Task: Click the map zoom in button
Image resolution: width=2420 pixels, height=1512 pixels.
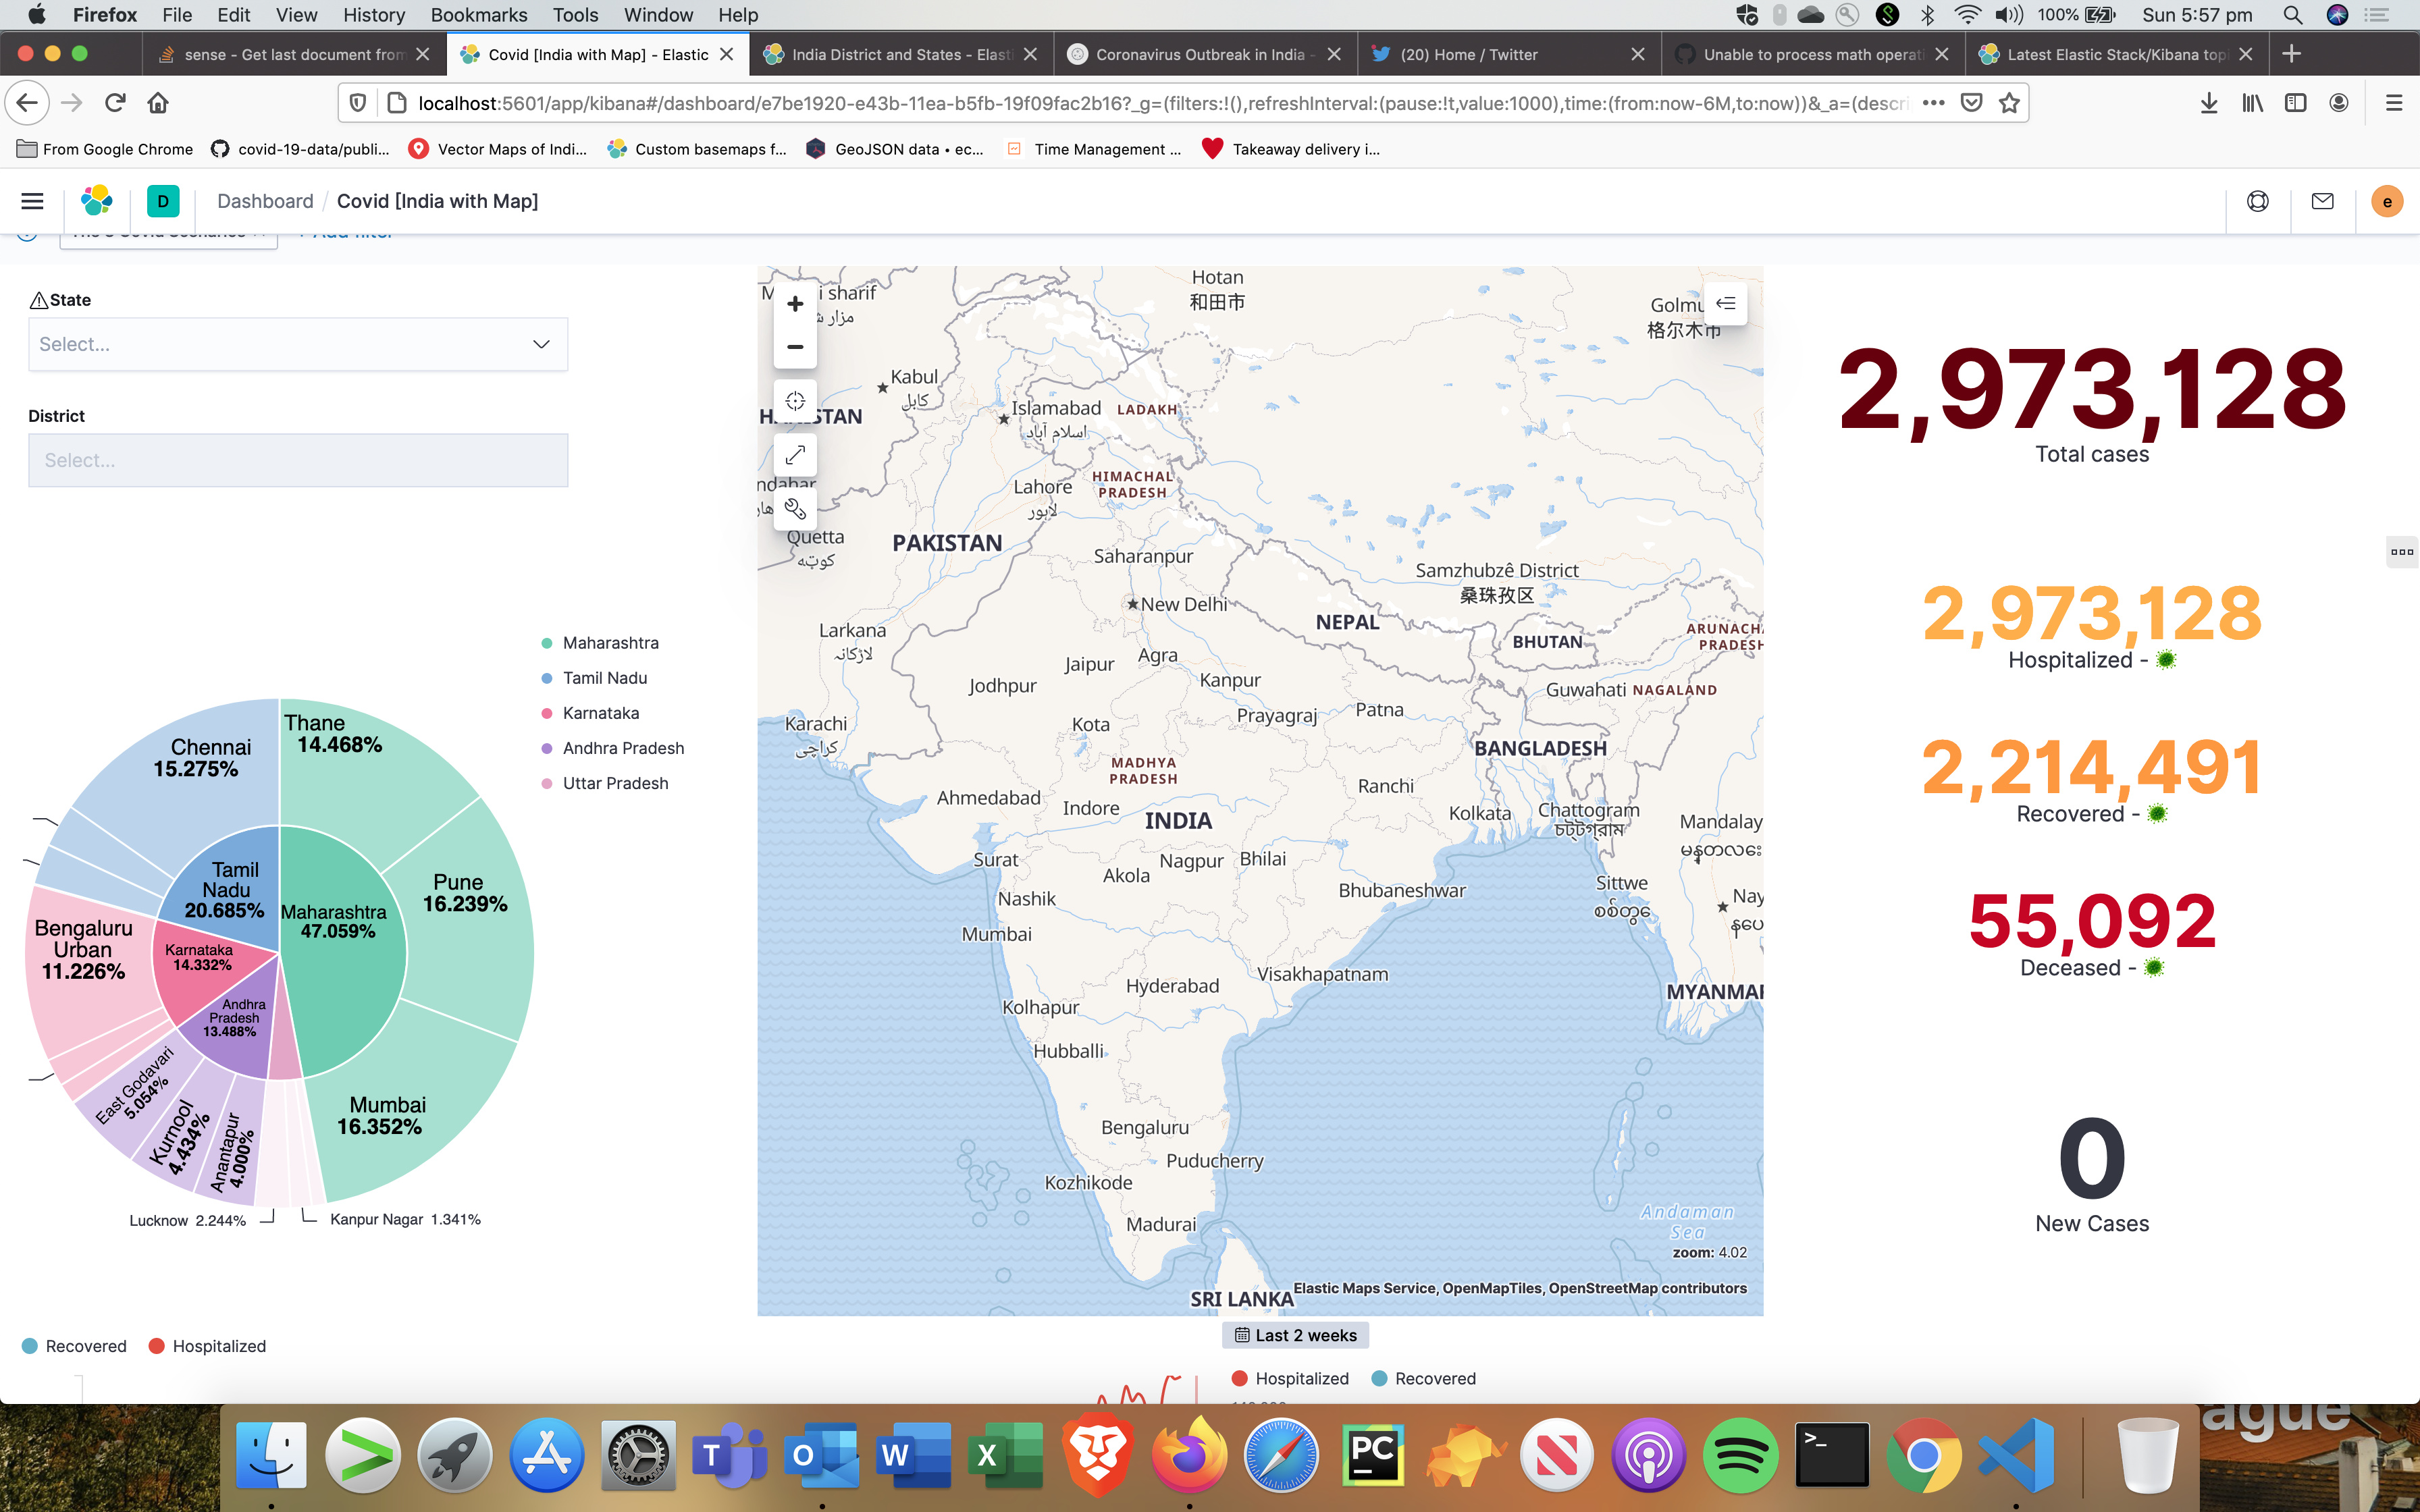Action: coord(795,304)
